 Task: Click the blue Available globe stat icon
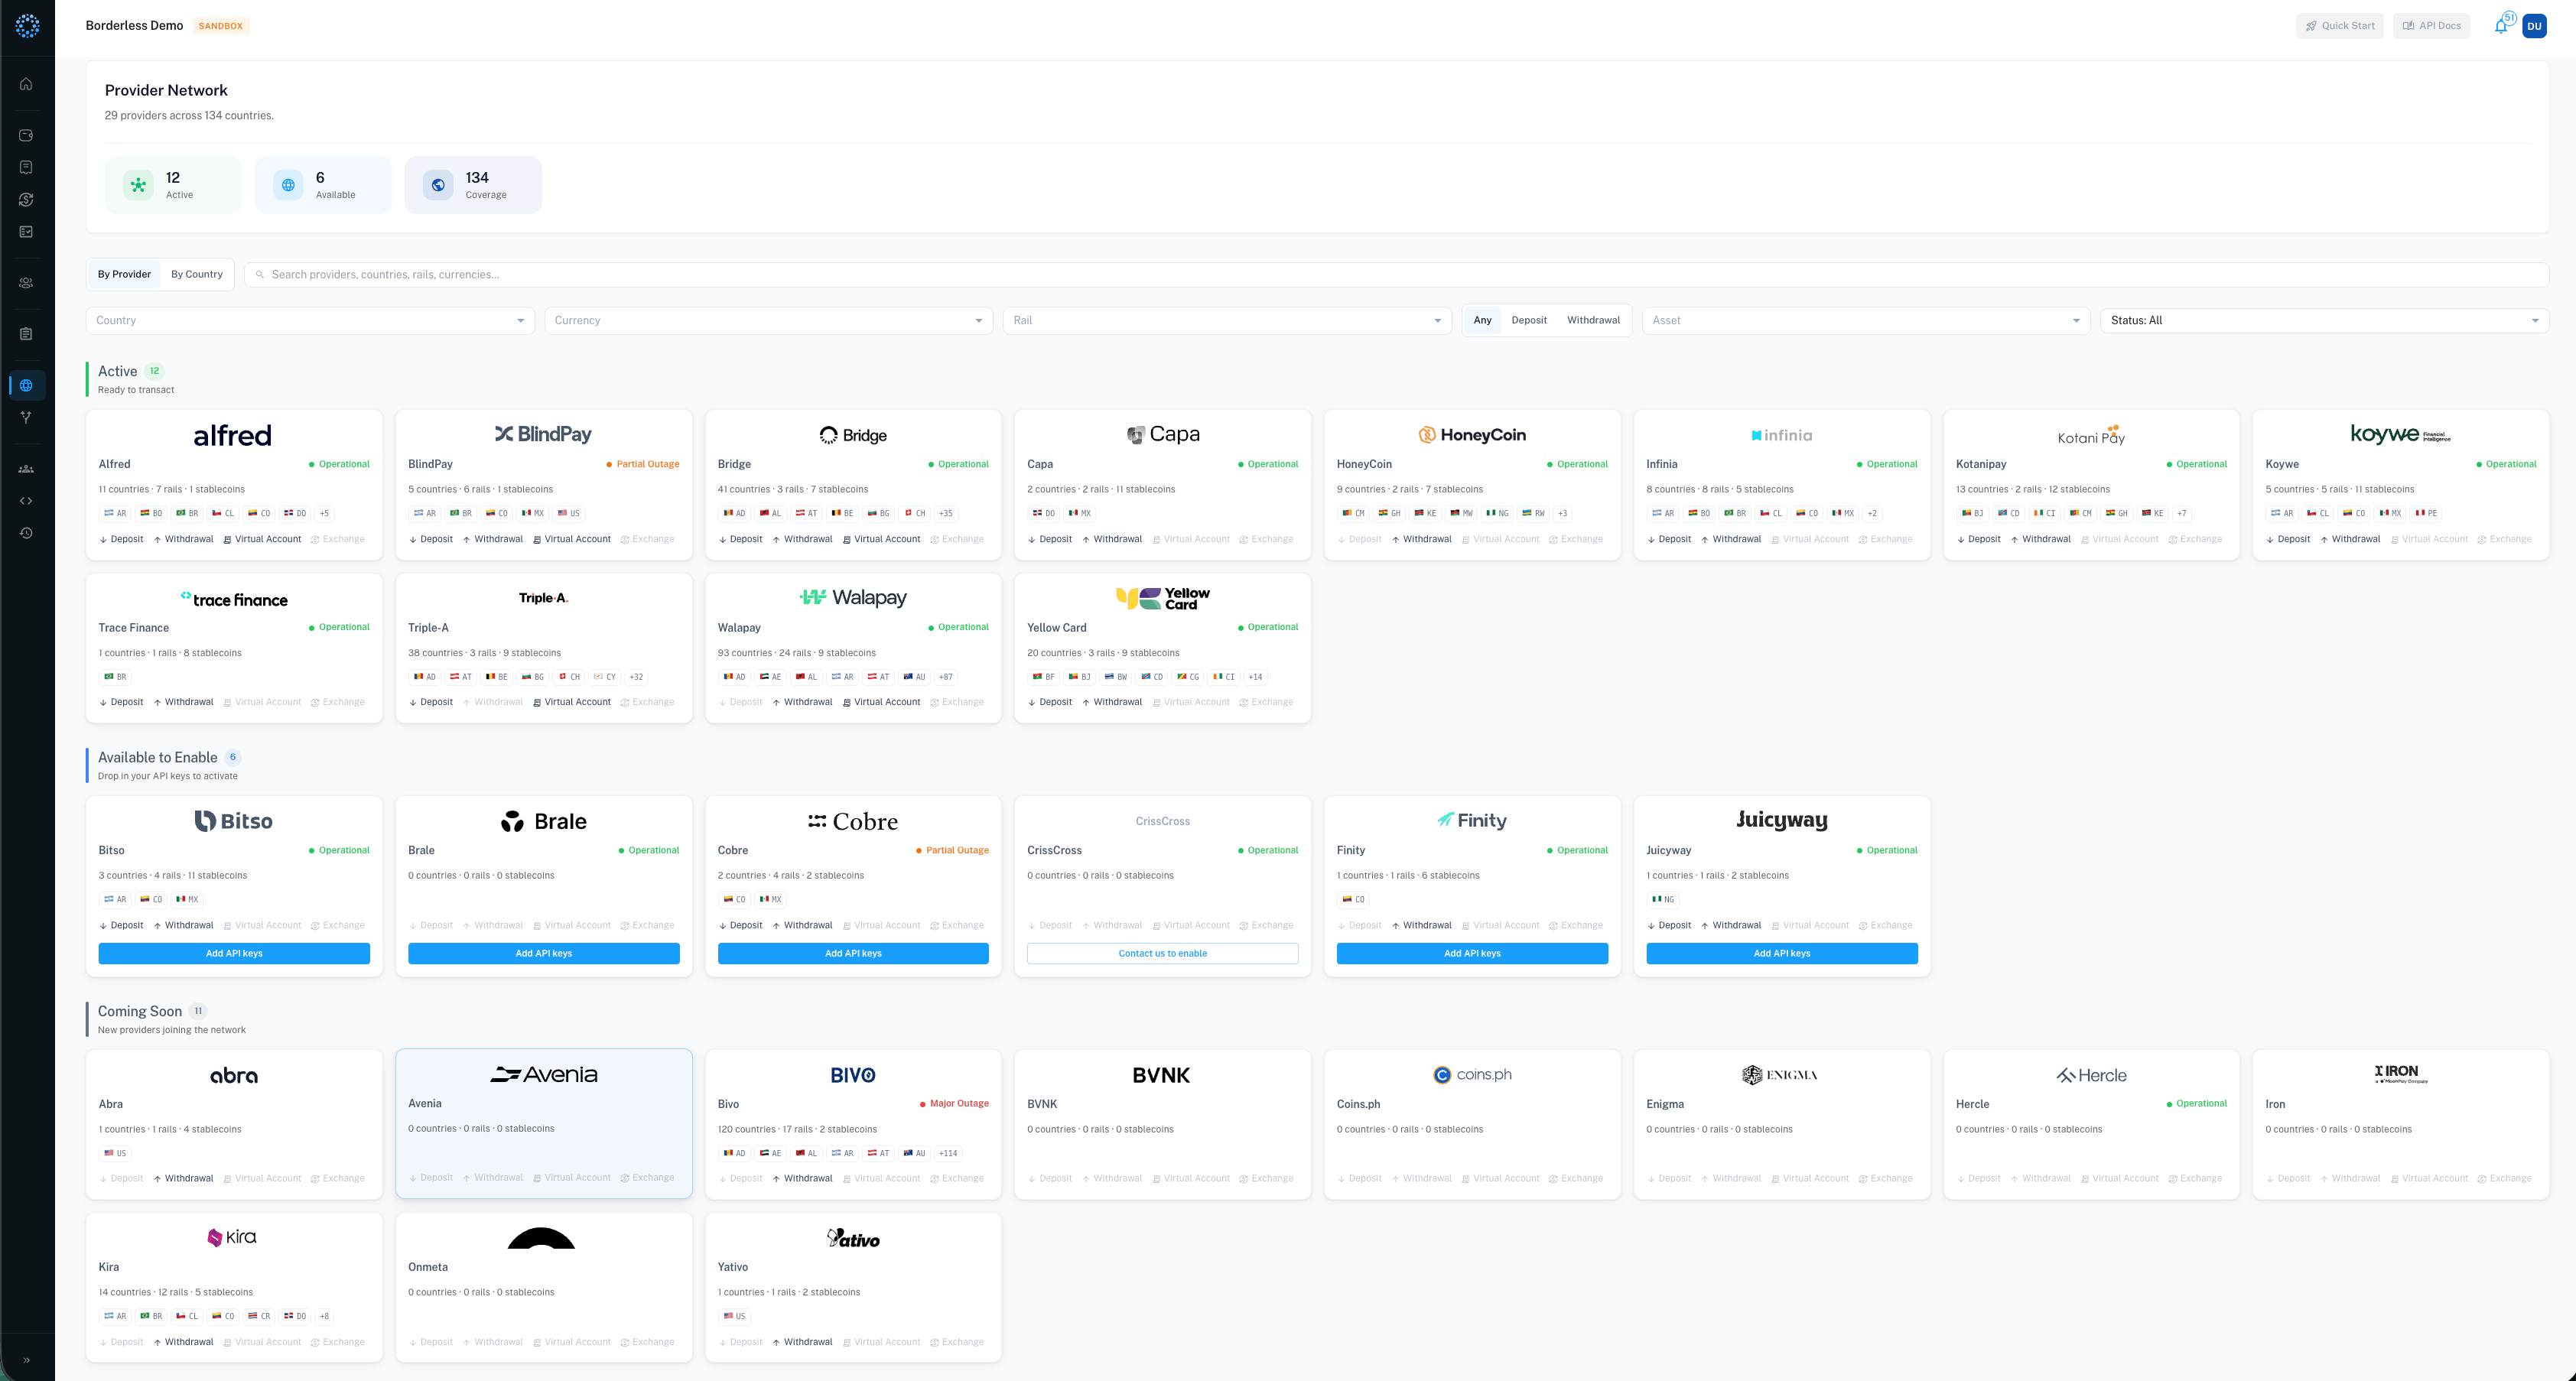coord(288,185)
